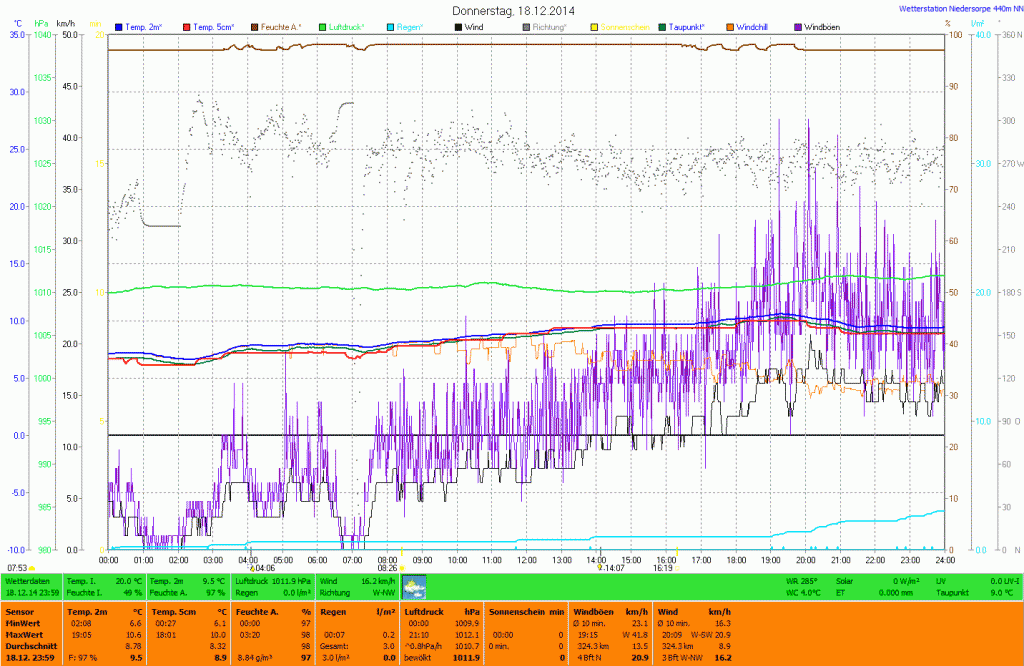The height and width of the screenshot is (666, 1024).
Task: Select the Wetterdaten header in the green panel
Action: click(27, 580)
